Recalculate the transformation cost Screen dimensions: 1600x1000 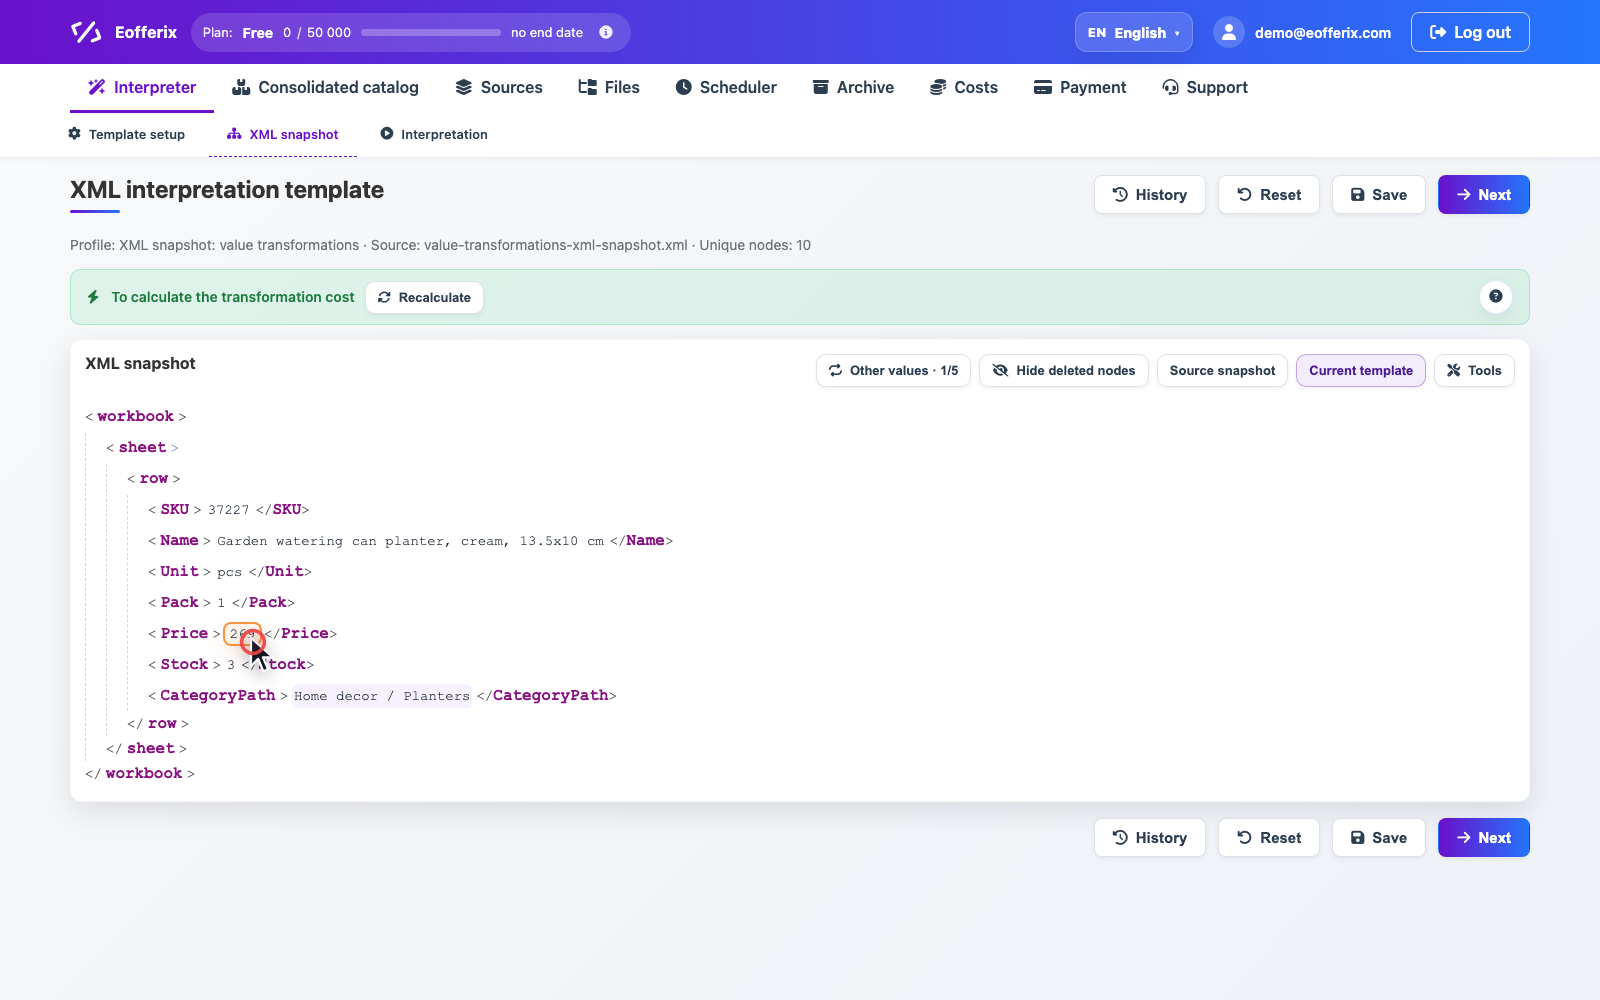(425, 297)
